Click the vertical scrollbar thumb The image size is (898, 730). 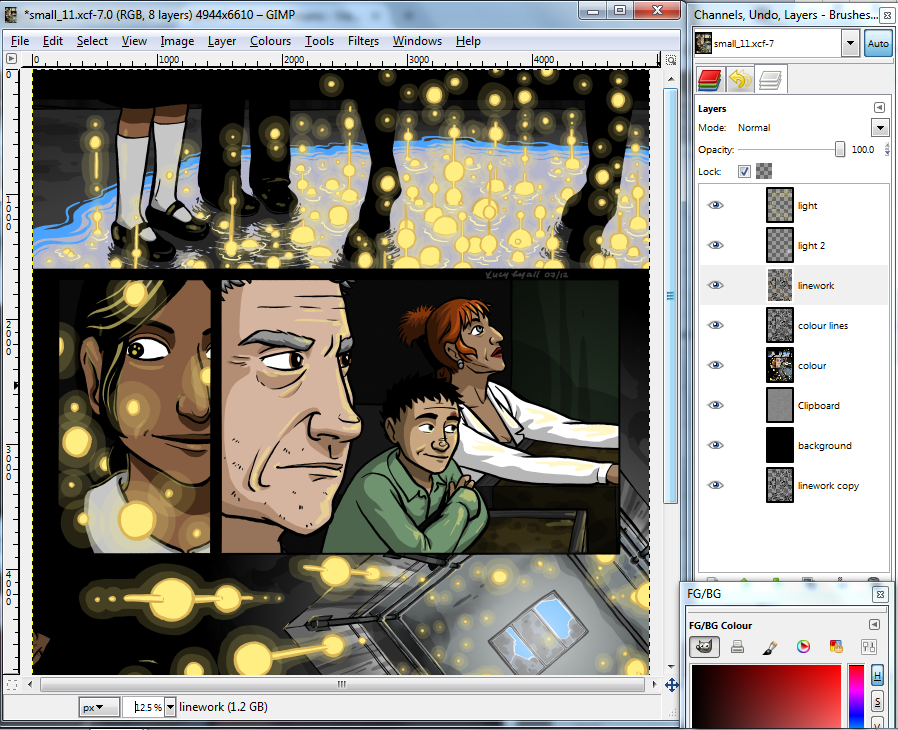pyautogui.click(x=671, y=296)
